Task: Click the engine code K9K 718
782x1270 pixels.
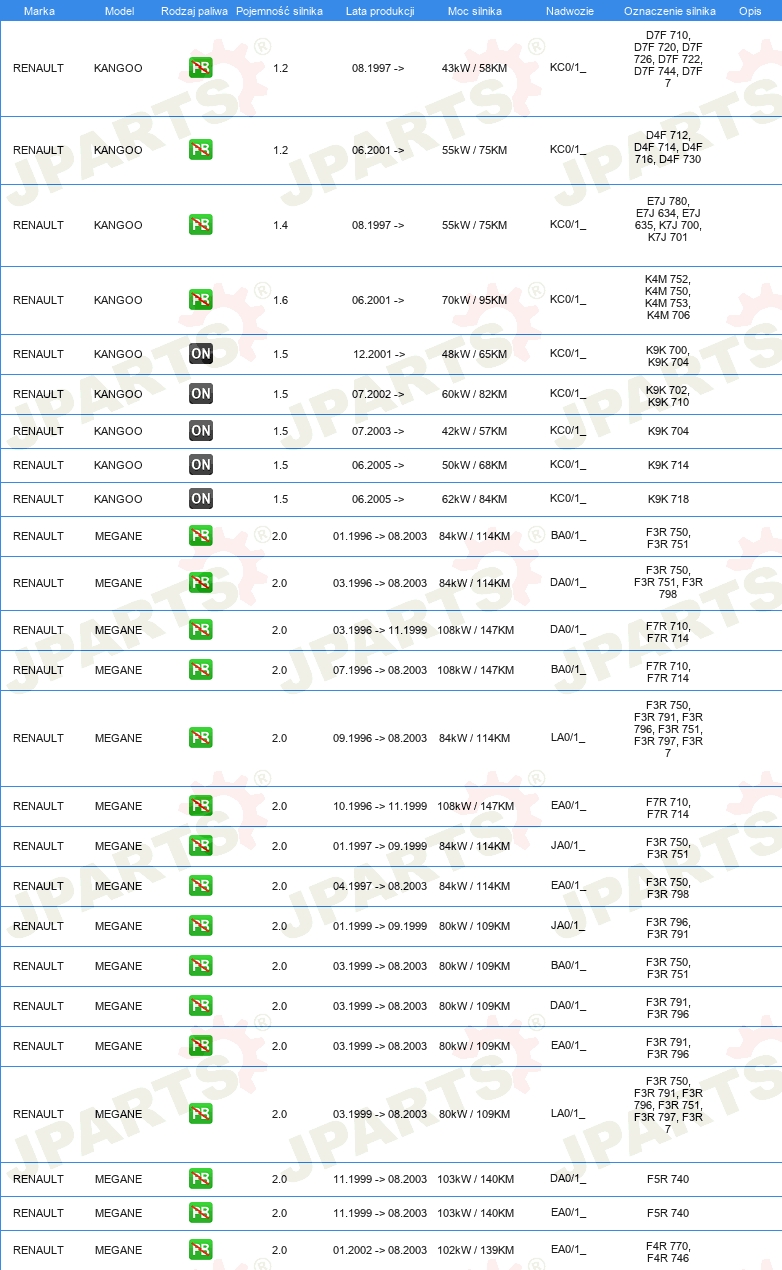Action: click(x=668, y=499)
